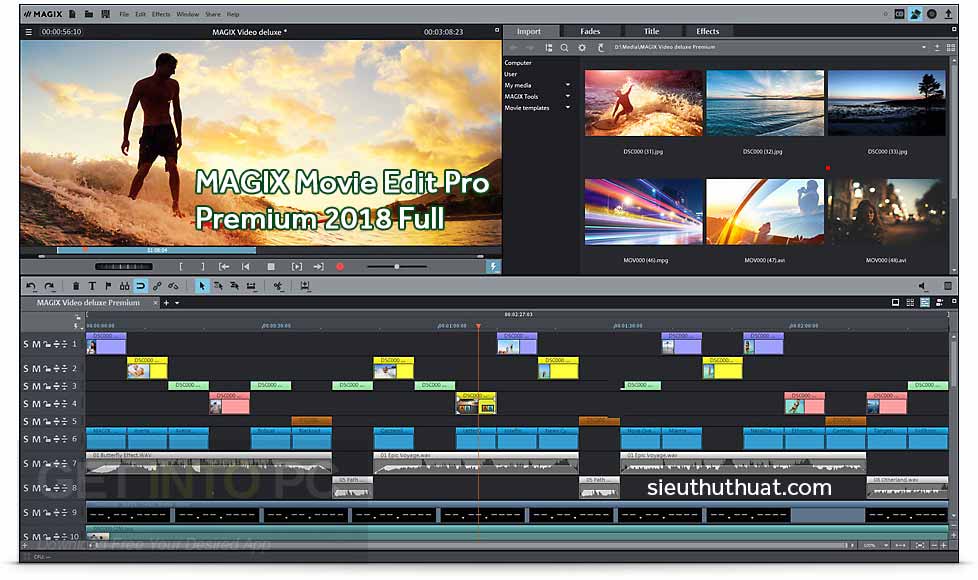Click the Burn disc icon in top bar
Screen dimensions: 978x580
coord(931,14)
